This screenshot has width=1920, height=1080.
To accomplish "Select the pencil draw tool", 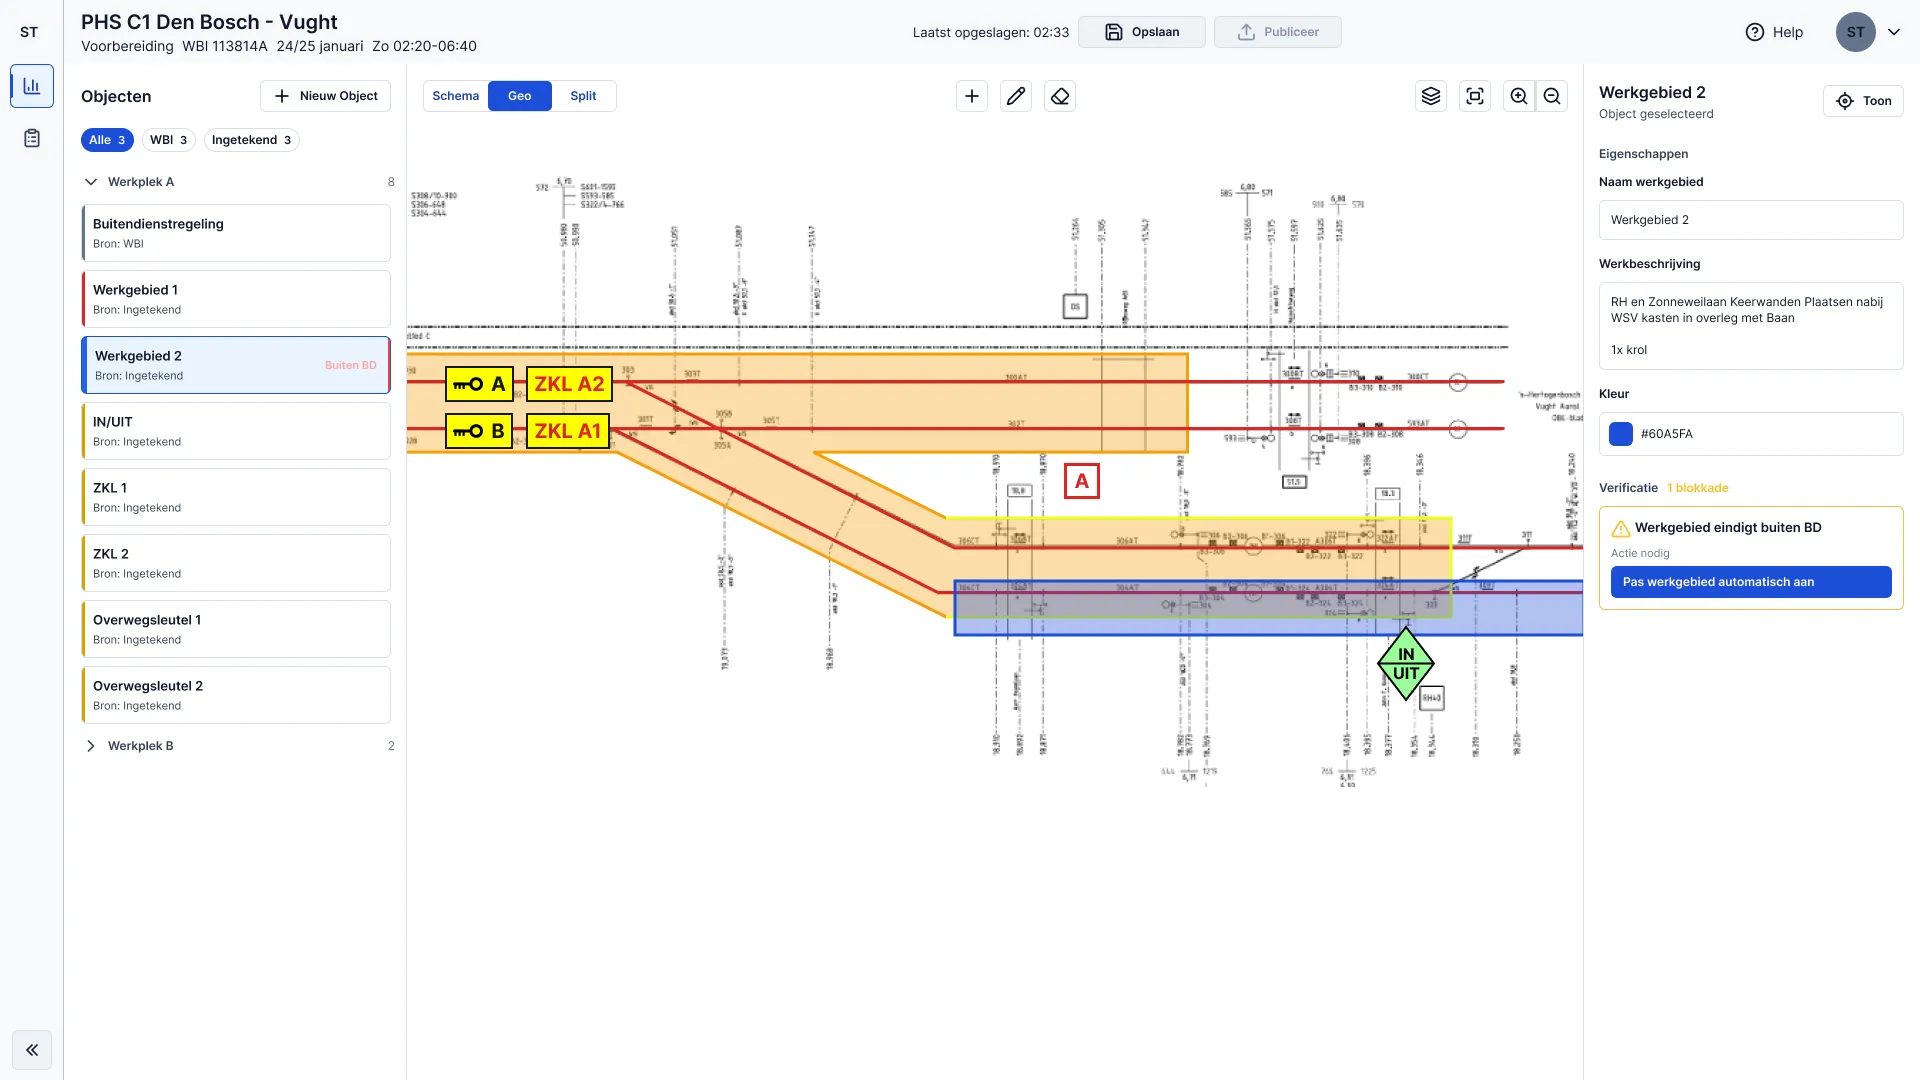I will pyautogui.click(x=1016, y=96).
